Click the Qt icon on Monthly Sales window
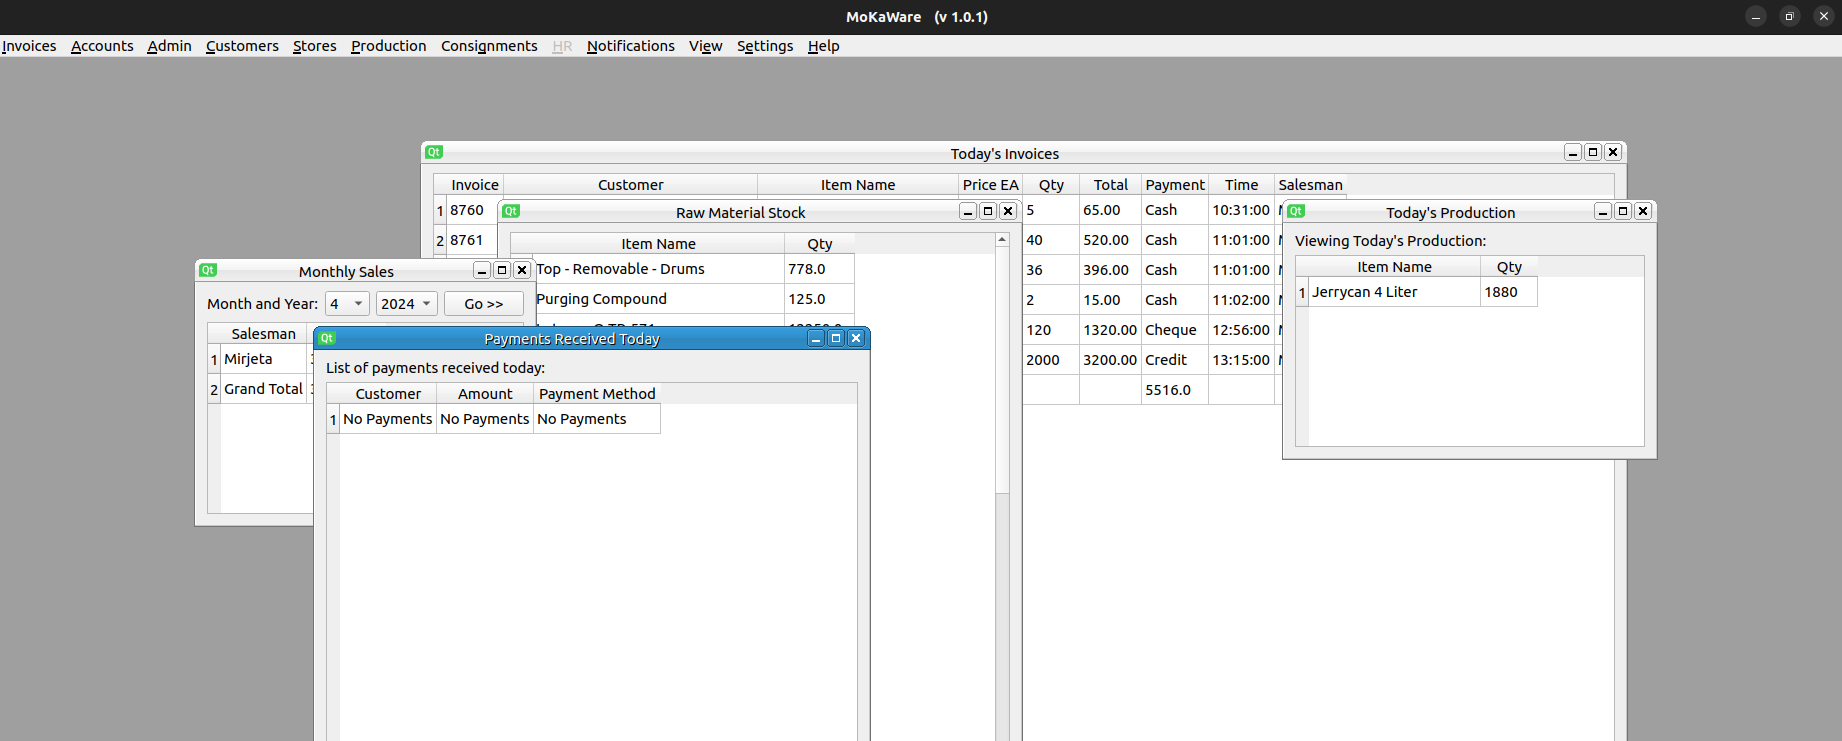Viewport: 1842px width, 741px height. click(208, 270)
